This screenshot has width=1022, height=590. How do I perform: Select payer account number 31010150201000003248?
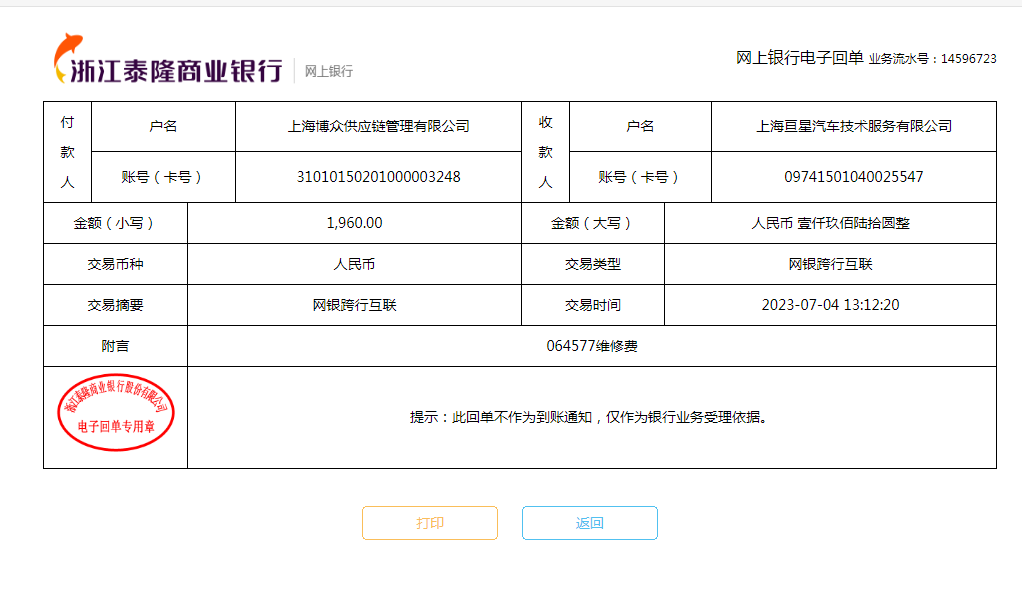pyautogui.click(x=378, y=177)
